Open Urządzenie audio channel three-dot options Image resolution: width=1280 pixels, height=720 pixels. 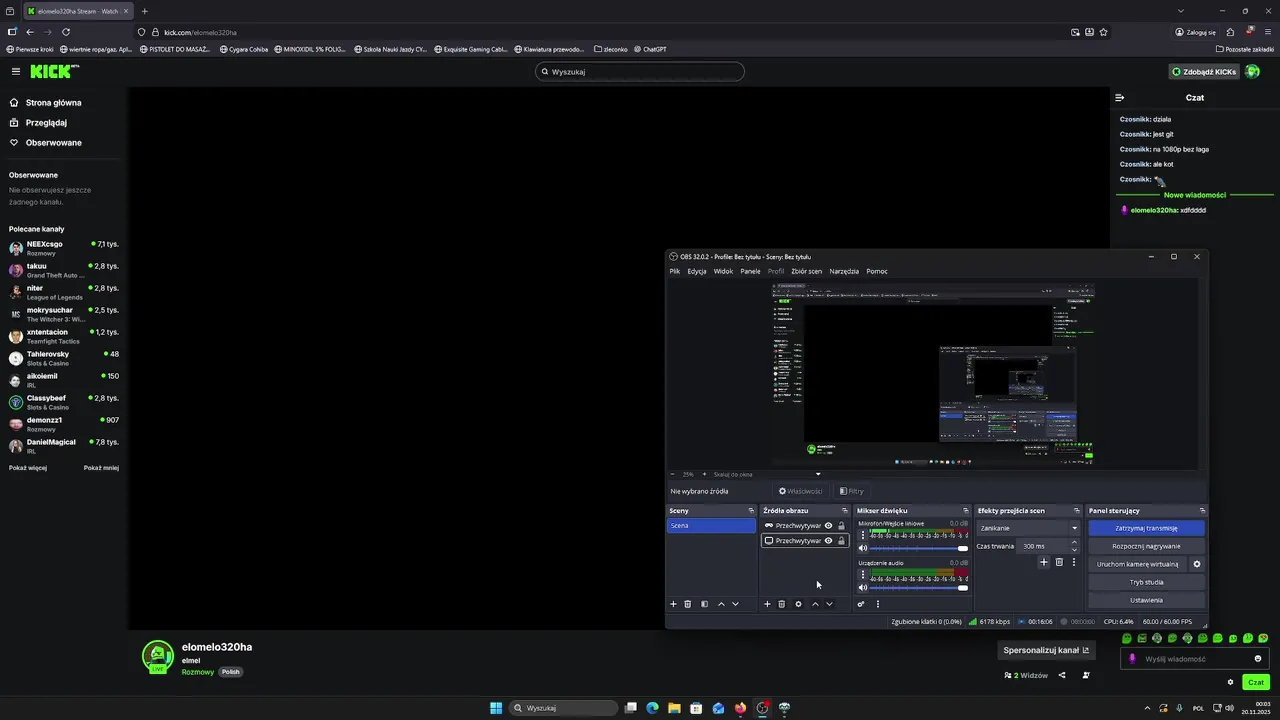pos(863,575)
